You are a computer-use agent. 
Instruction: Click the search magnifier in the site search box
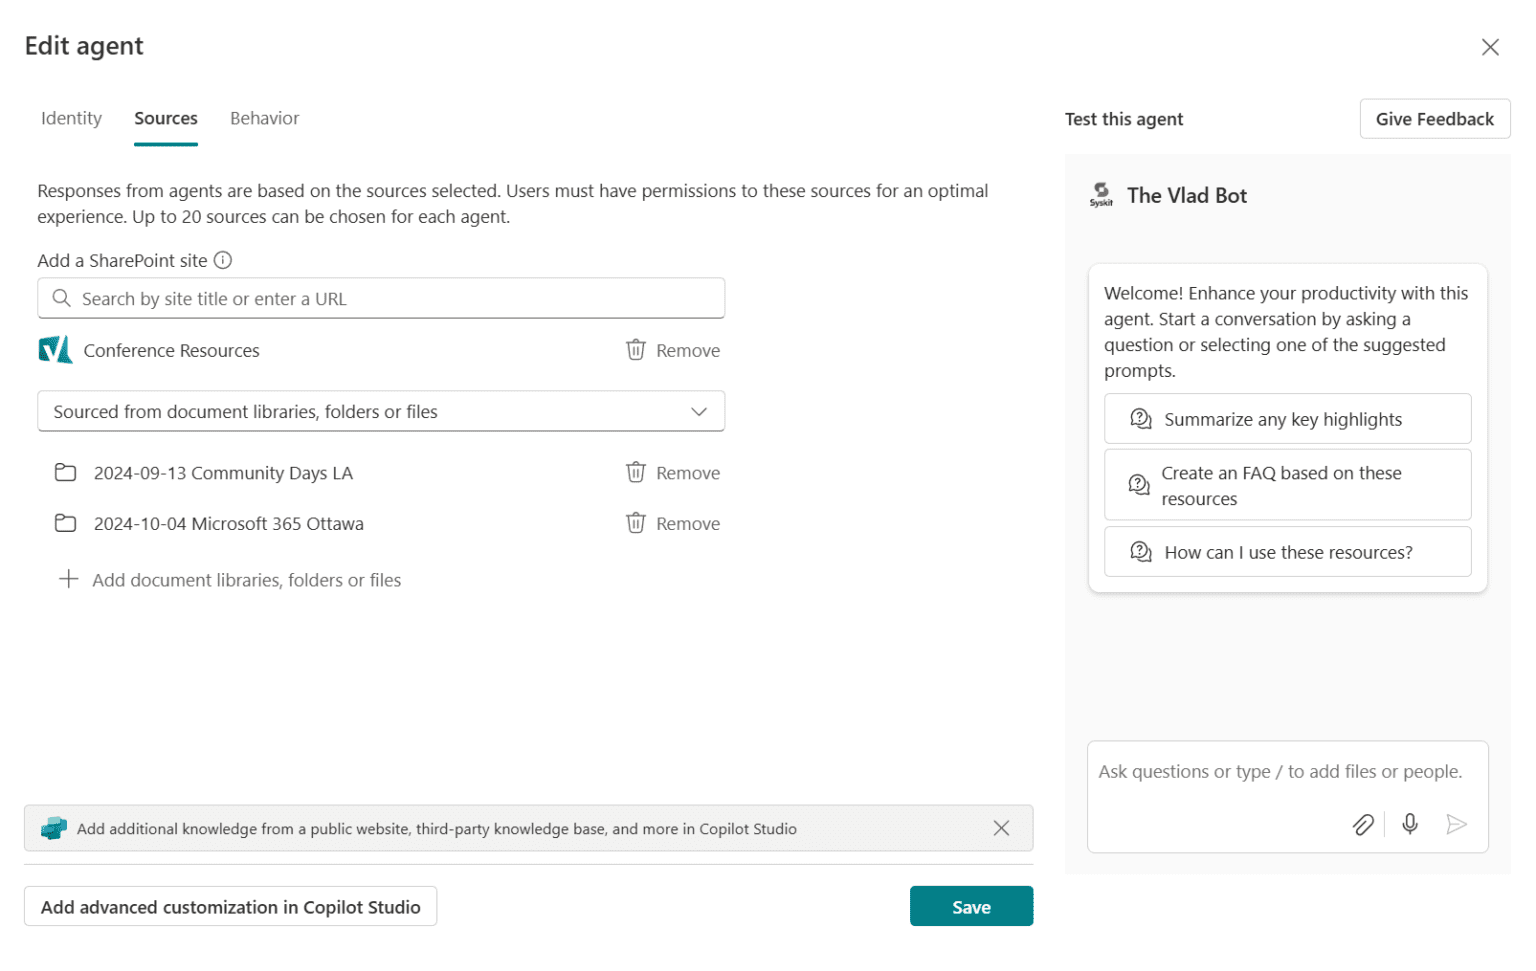pos(61,298)
